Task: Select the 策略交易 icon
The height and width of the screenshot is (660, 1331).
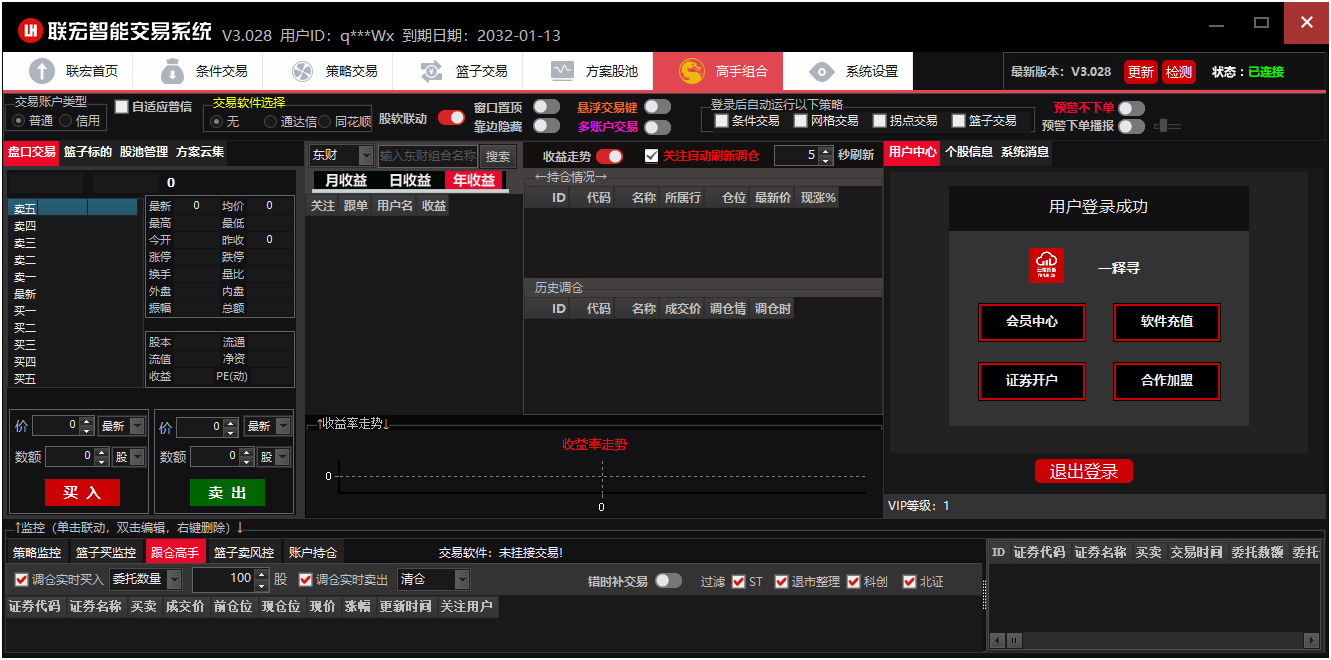Action: coord(302,71)
